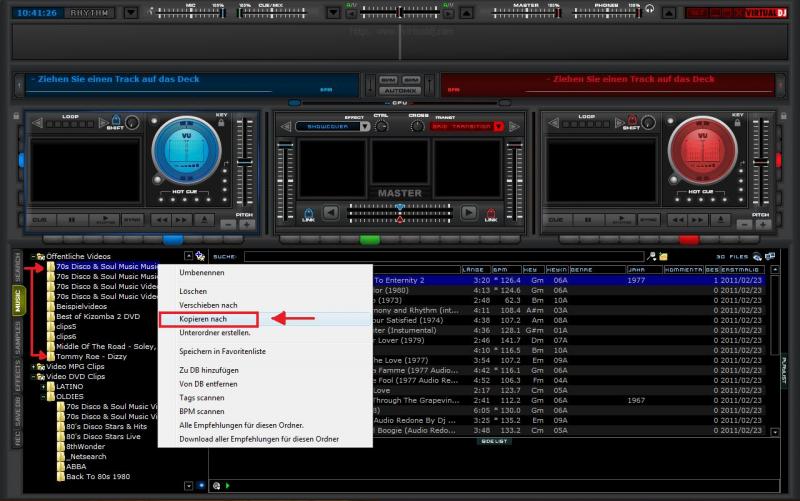Viewport: 800px width, 501px height.
Task: Click the SYNC button on left deck
Action: [132, 219]
